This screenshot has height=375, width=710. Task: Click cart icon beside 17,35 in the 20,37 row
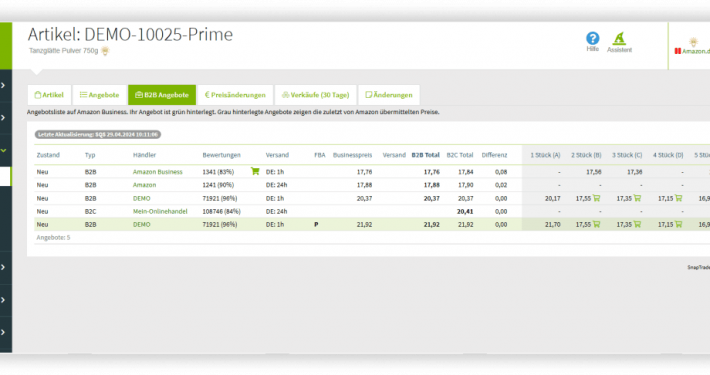(x=637, y=198)
